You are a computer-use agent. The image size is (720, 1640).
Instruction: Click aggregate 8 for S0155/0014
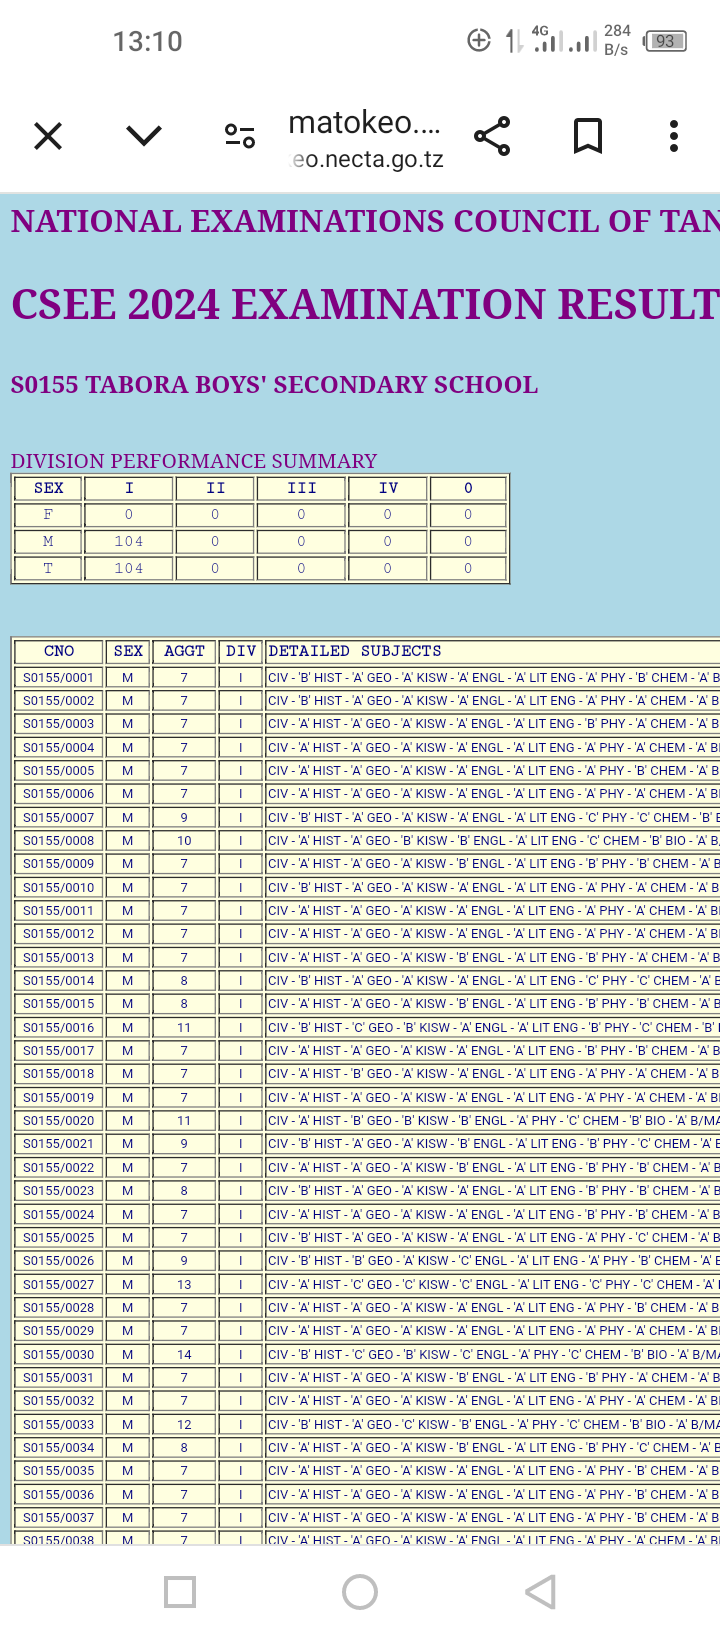pos(184,981)
